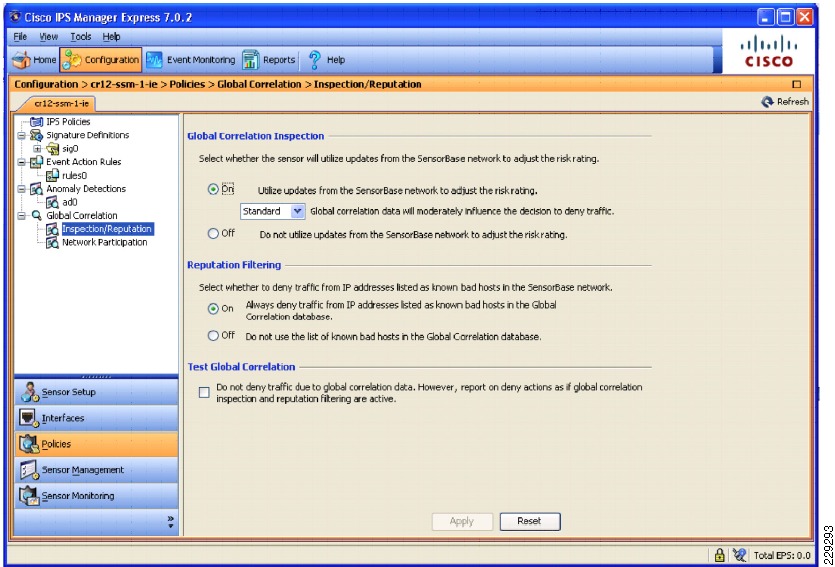The image size is (835, 567).
Task: Click the Reports chart icon
Action: pyautogui.click(x=250, y=60)
